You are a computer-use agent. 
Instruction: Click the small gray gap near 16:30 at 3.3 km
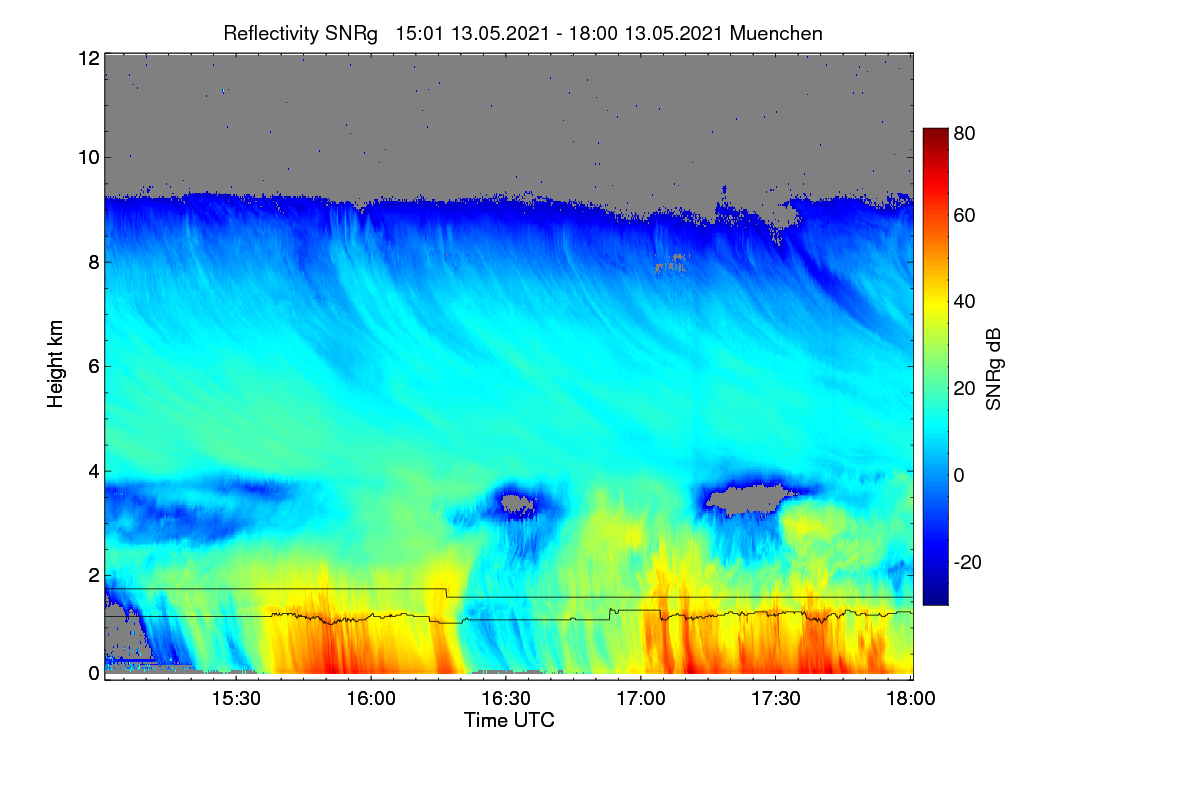[516, 502]
